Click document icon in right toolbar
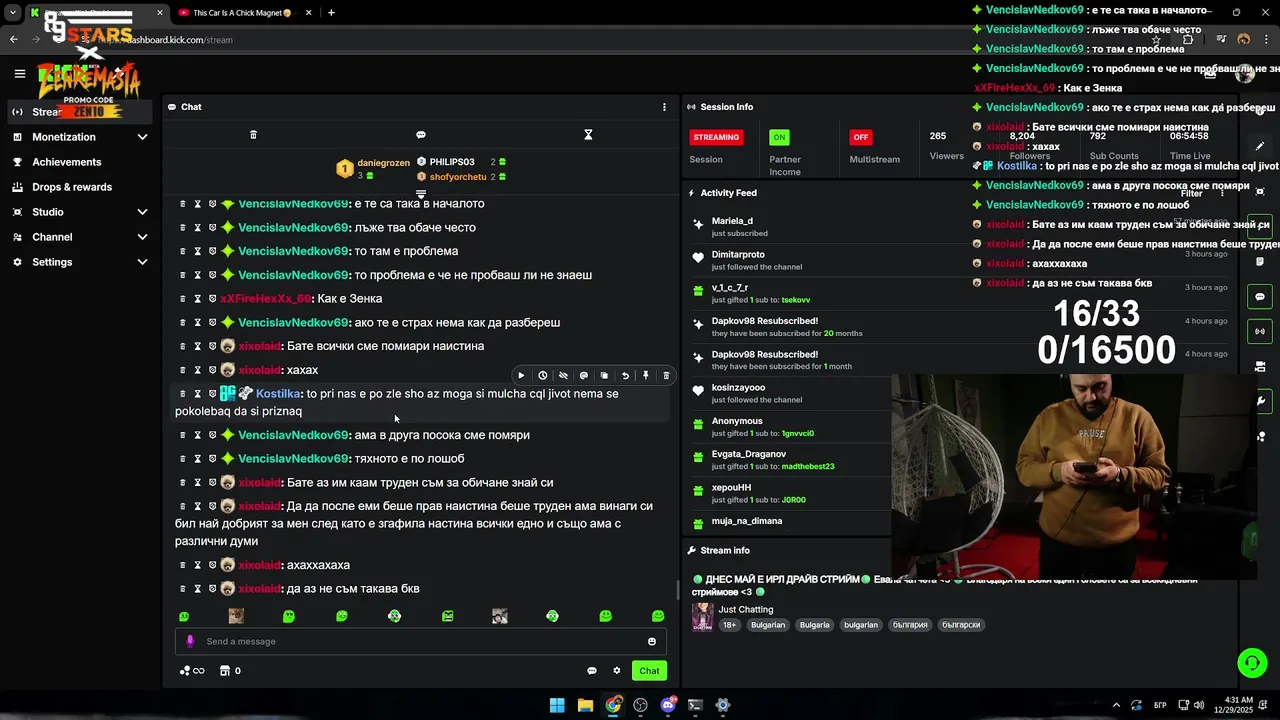Viewport: 1280px width, 720px height. [x=1260, y=260]
